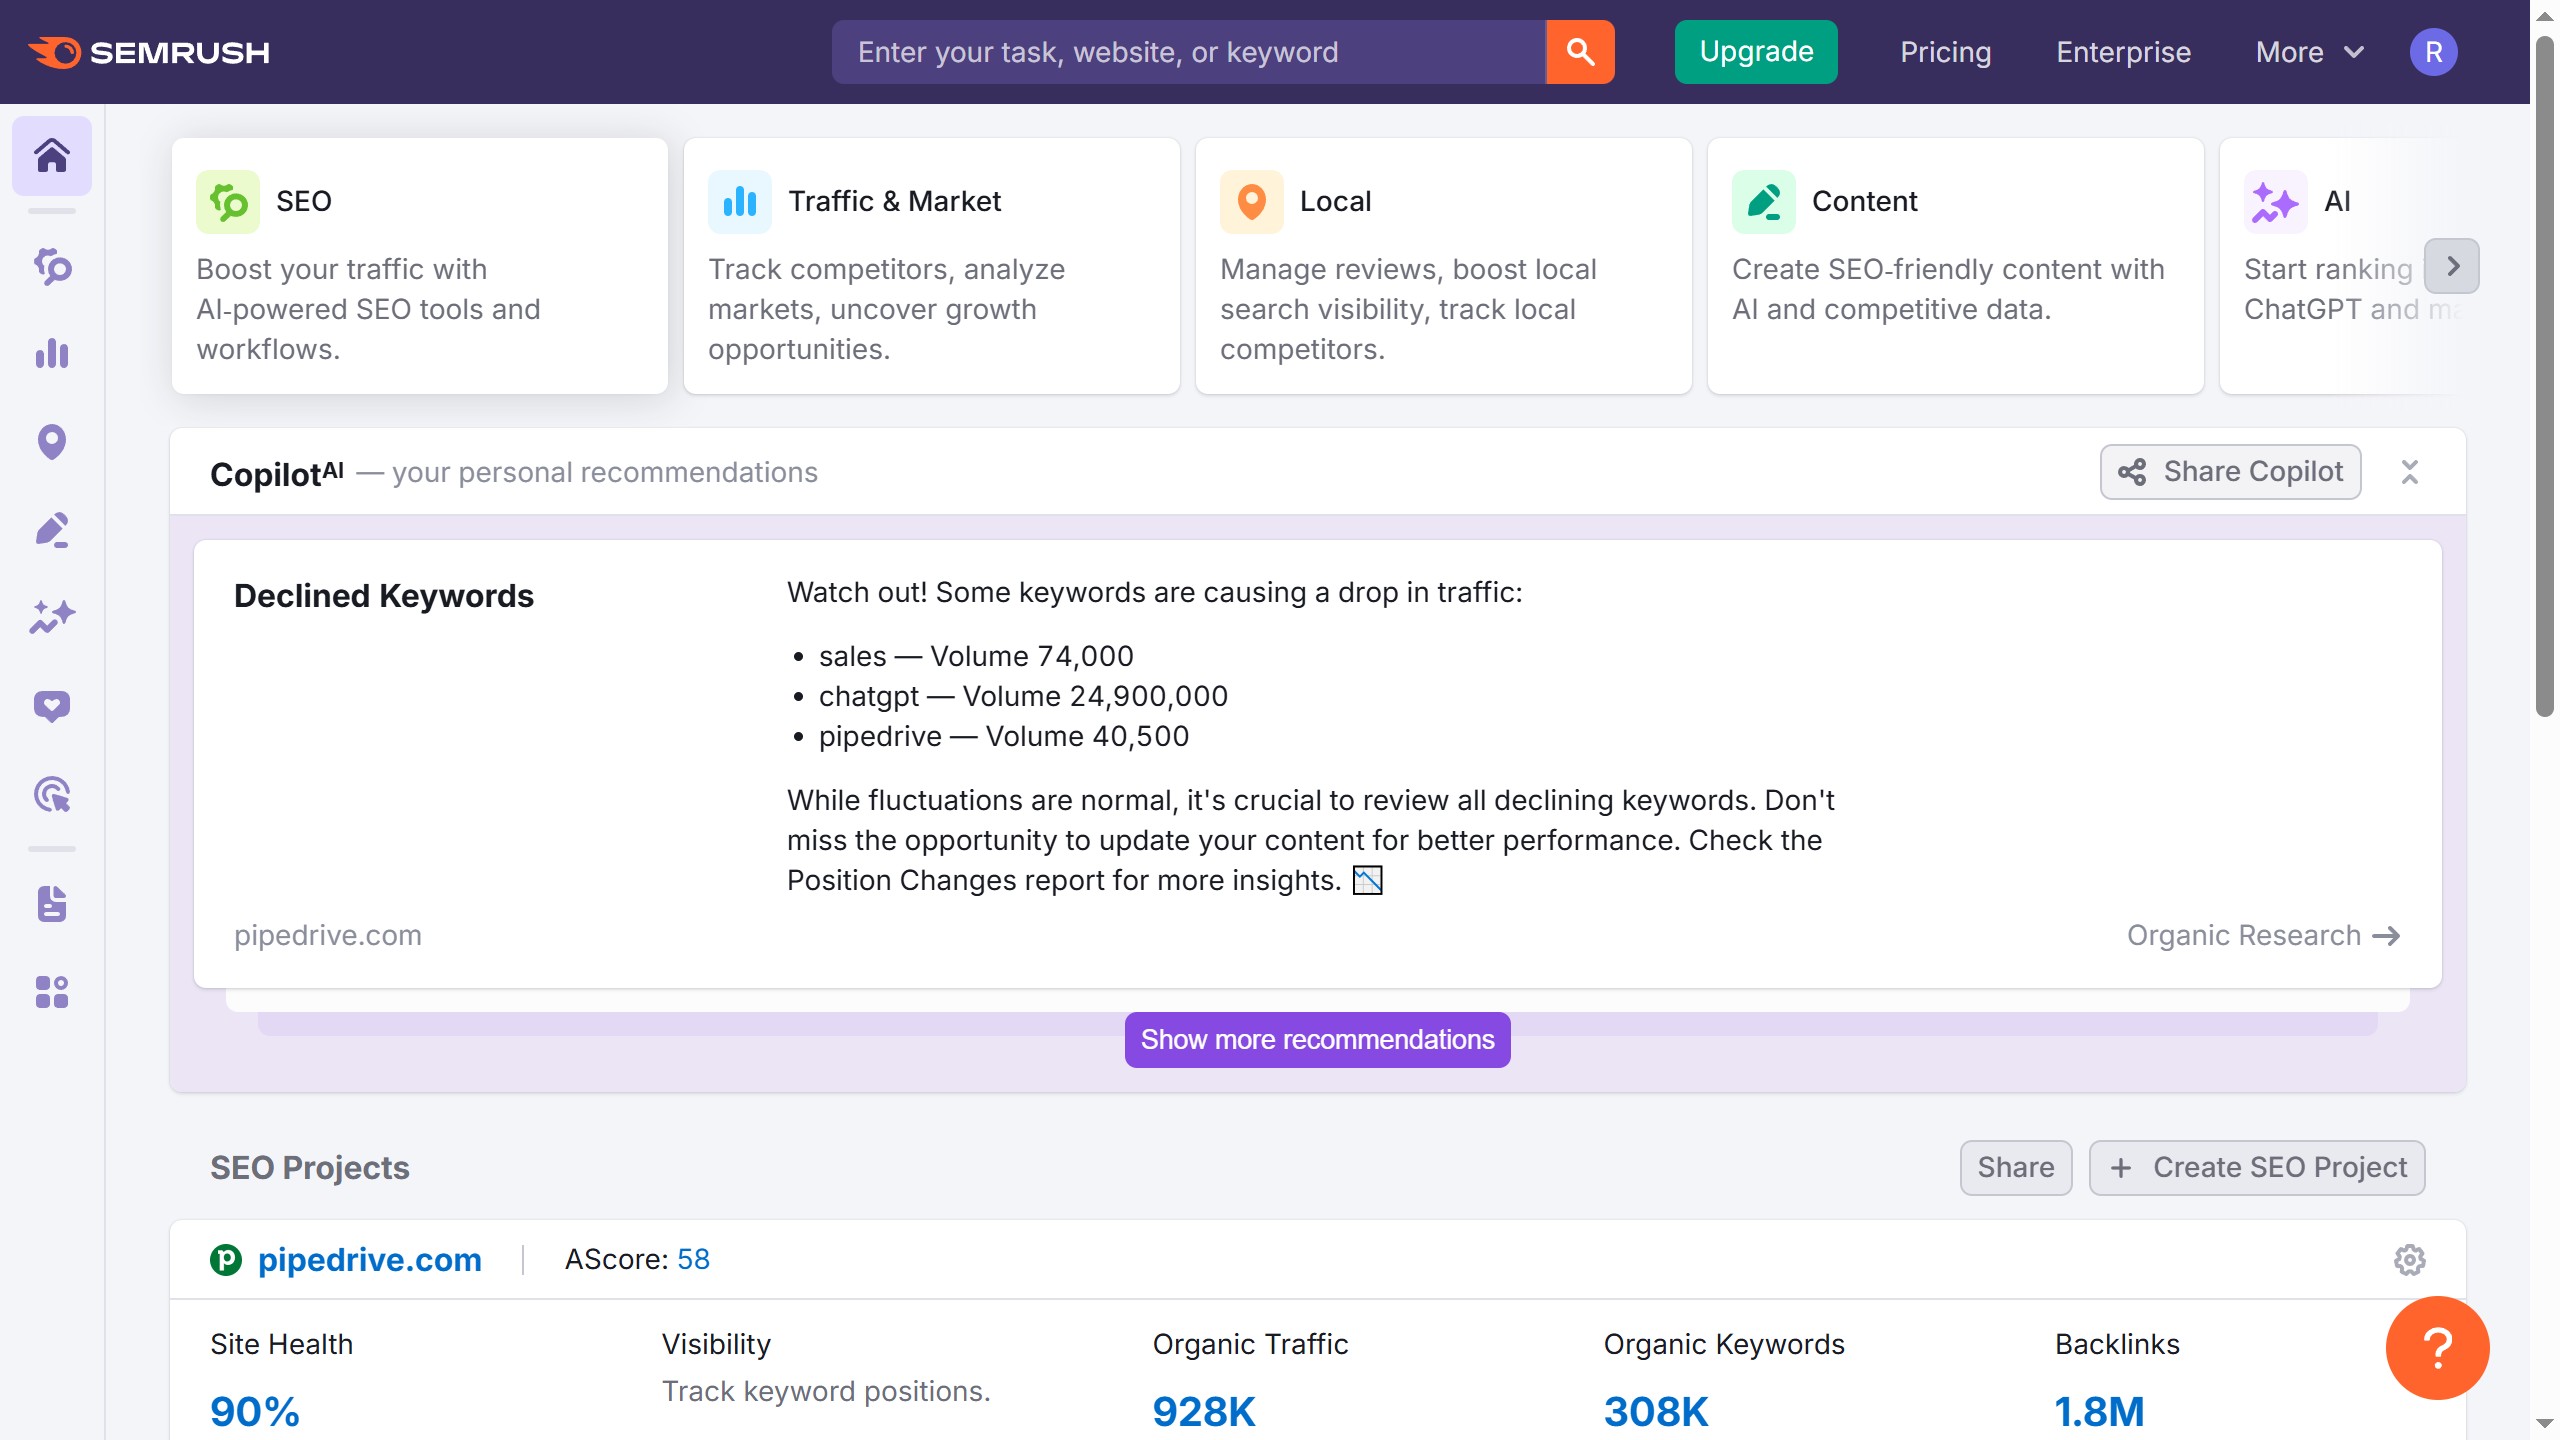
Task: Open the Content pencil sidebar icon
Action: (51, 529)
